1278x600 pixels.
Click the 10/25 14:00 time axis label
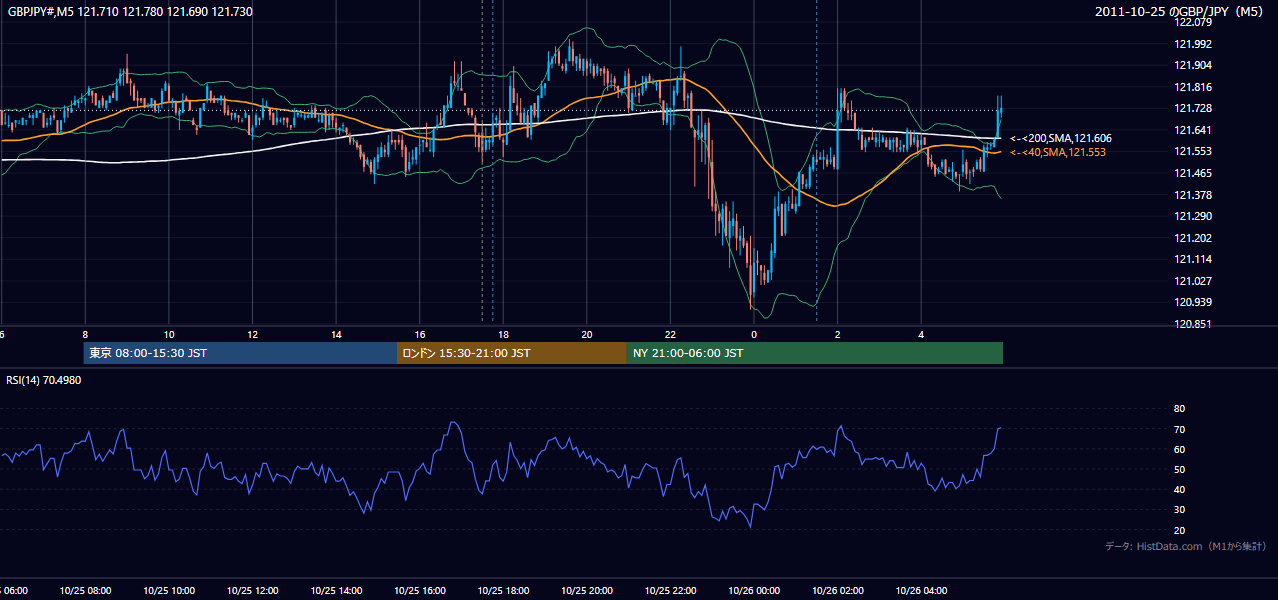tap(336, 591)
